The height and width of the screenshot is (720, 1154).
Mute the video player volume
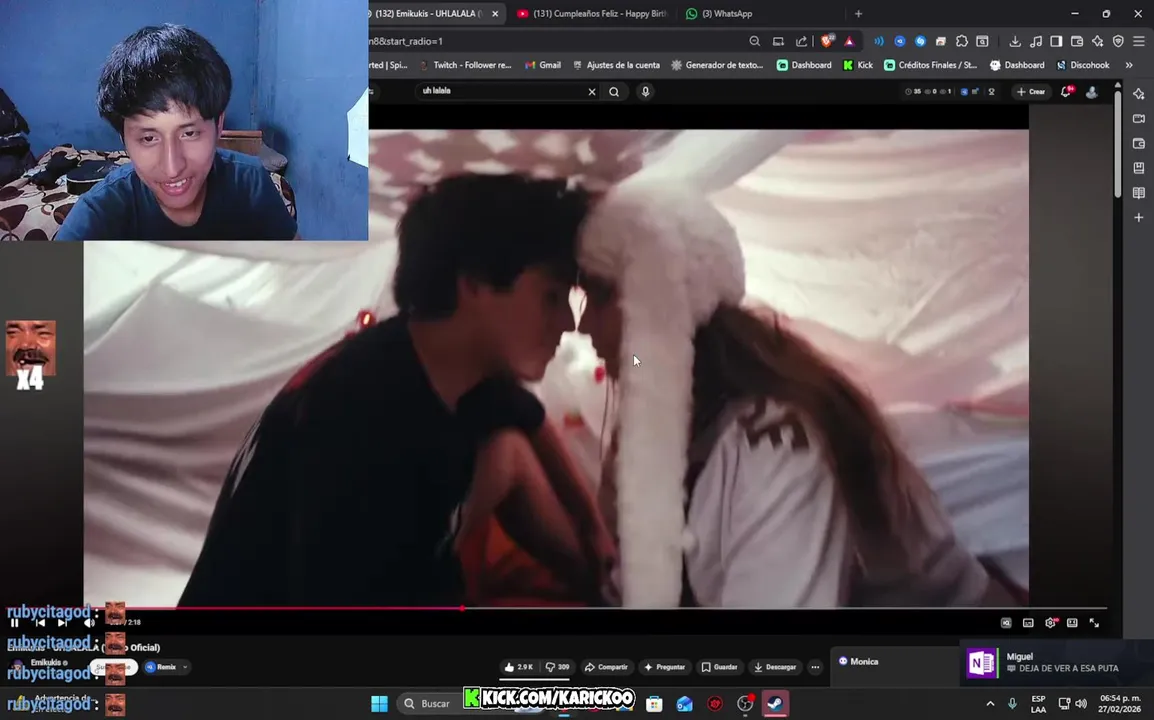[89, 623]
